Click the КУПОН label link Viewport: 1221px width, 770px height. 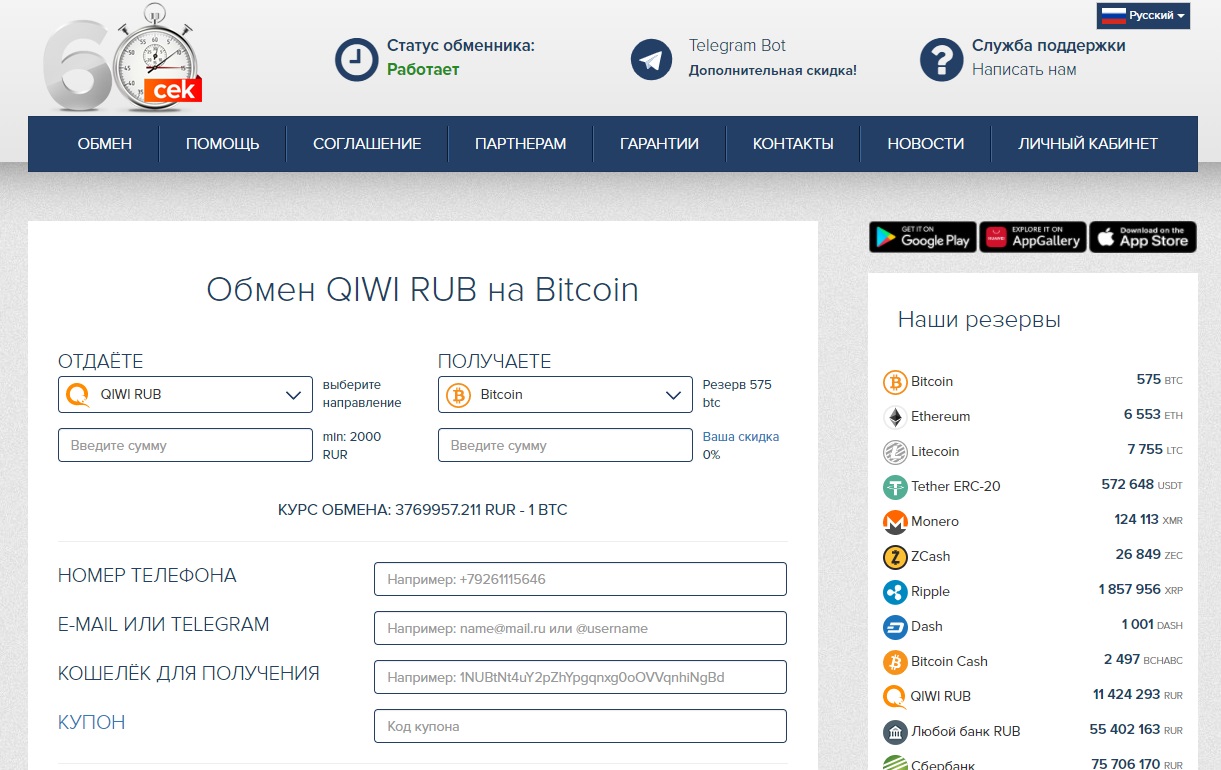click(92, 722)
